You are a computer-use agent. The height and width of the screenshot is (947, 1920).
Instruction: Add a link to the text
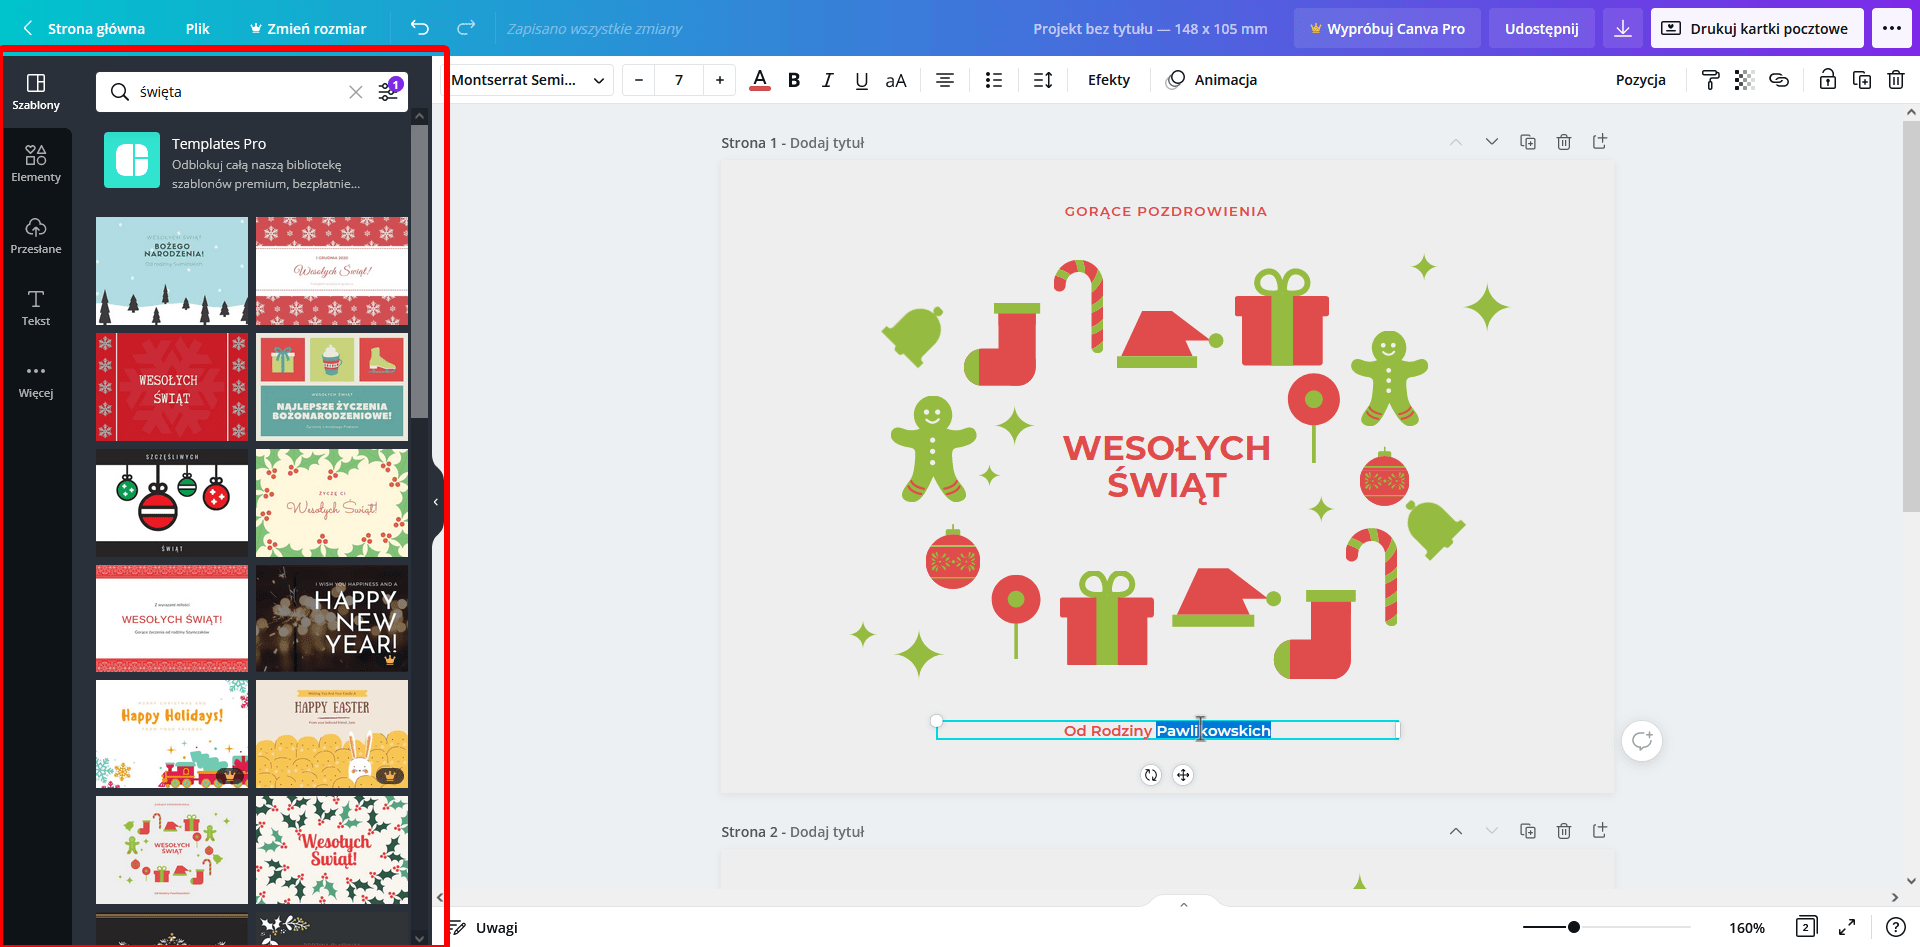coord(1779,80)
